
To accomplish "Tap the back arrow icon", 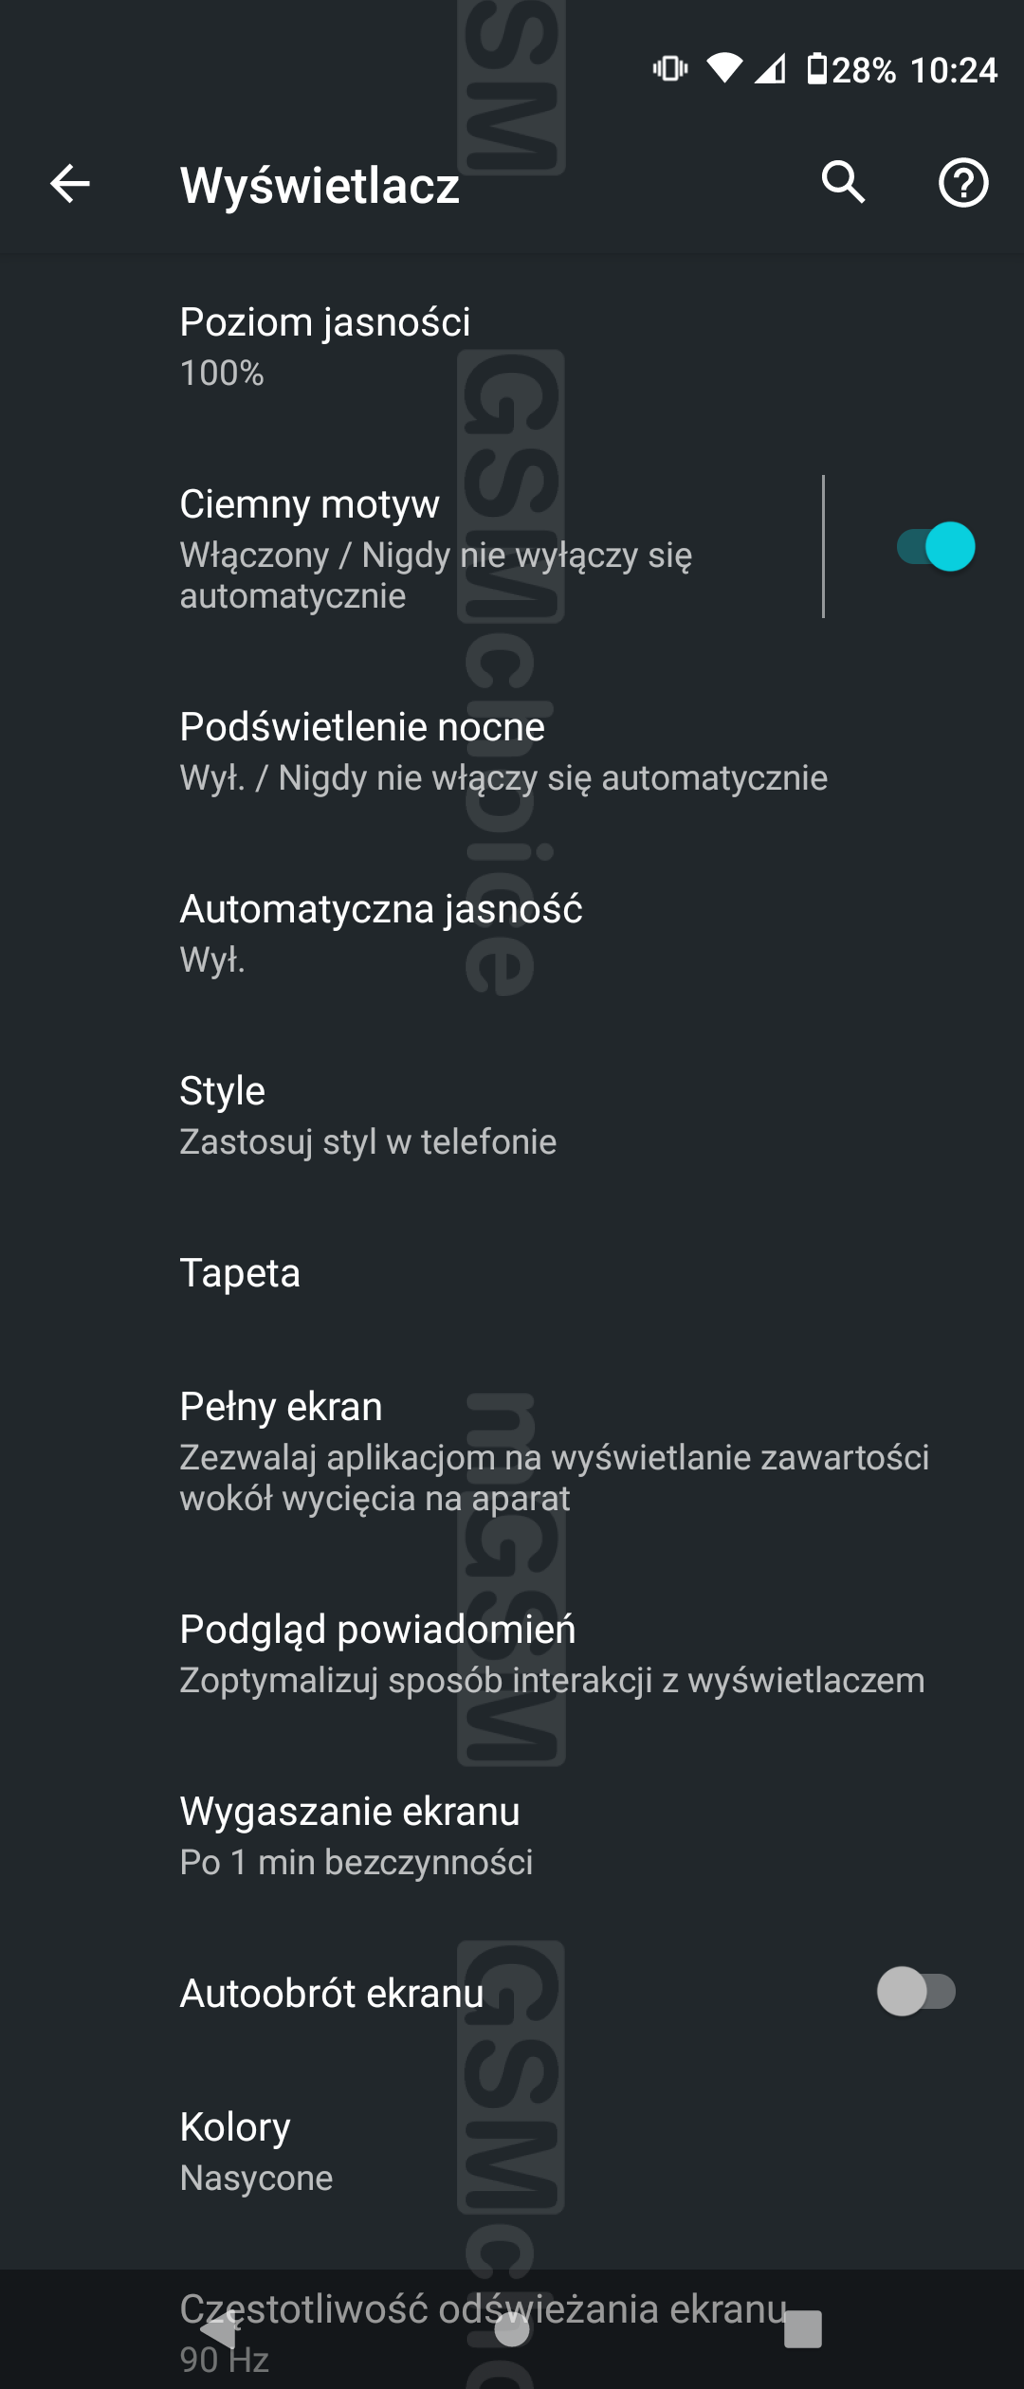I will [x=70, y=184].
